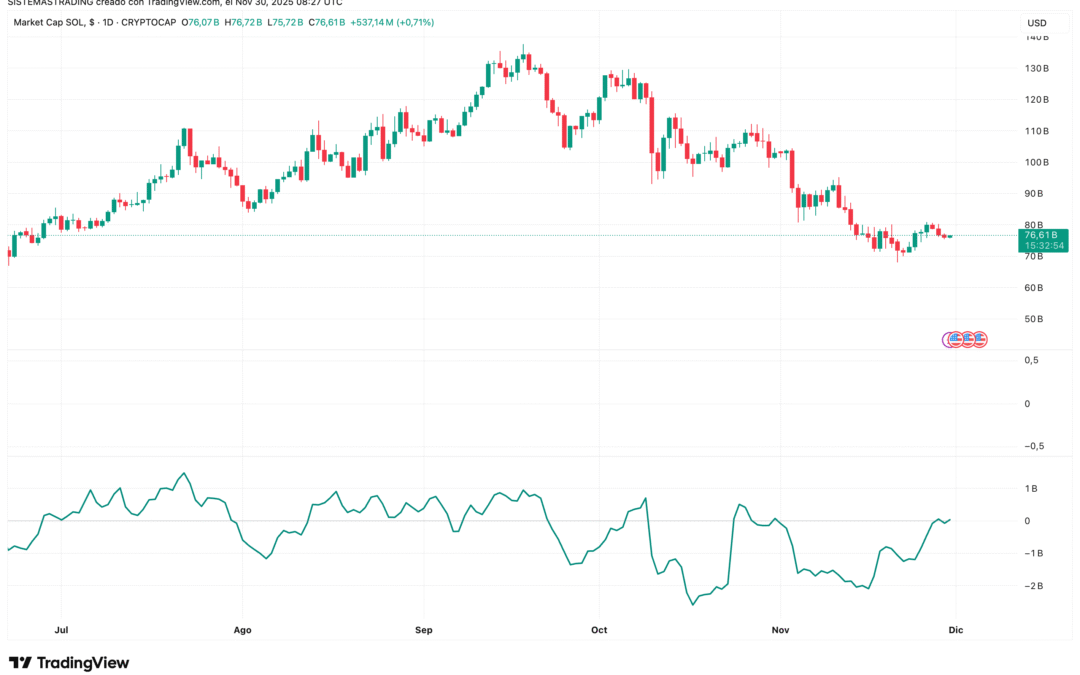This screenshot has width=1080, height=675.
Task: Click the Sep label on time axis
Action: (423, 630)
